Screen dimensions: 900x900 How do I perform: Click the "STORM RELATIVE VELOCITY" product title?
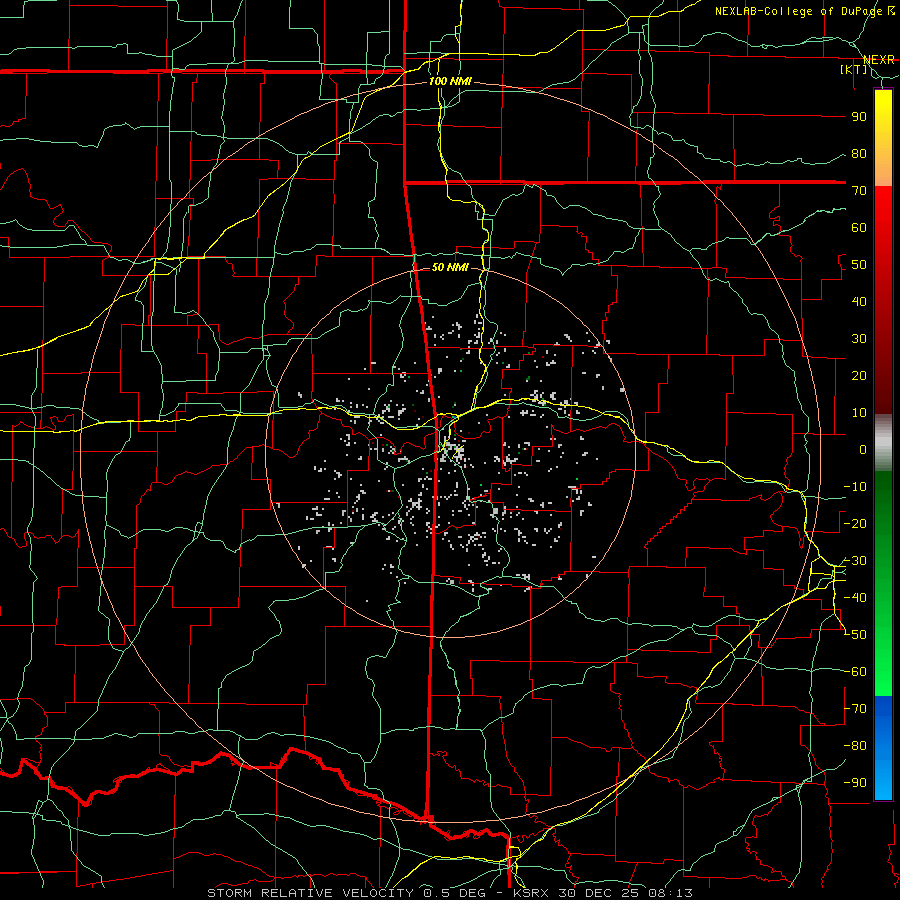(310, 893)
